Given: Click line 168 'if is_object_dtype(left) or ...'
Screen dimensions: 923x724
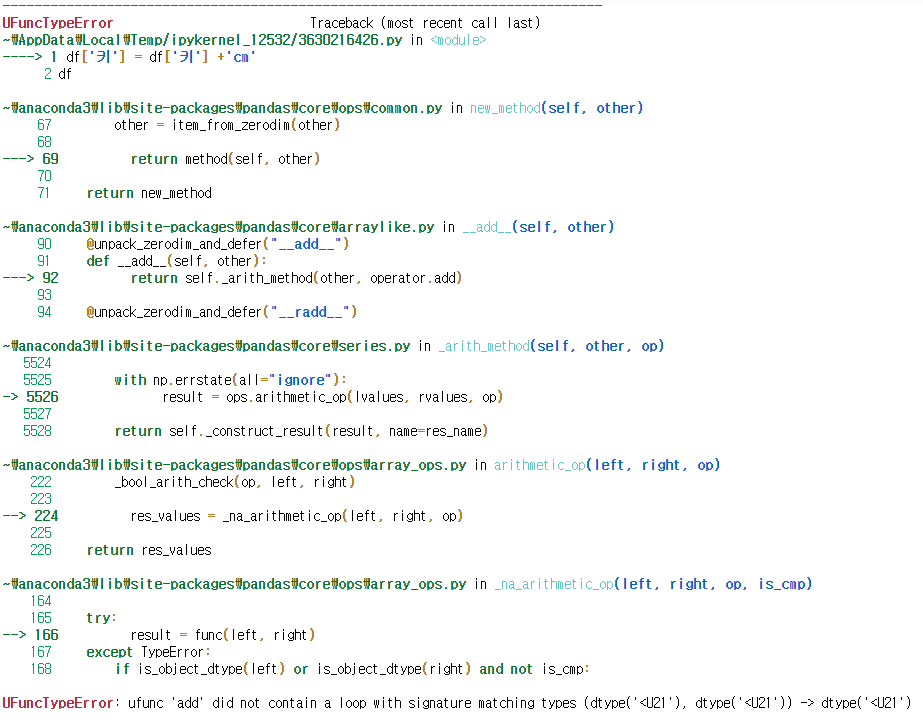Looking at the screenshot, I should pyautogui.click(x=352, y=669).
